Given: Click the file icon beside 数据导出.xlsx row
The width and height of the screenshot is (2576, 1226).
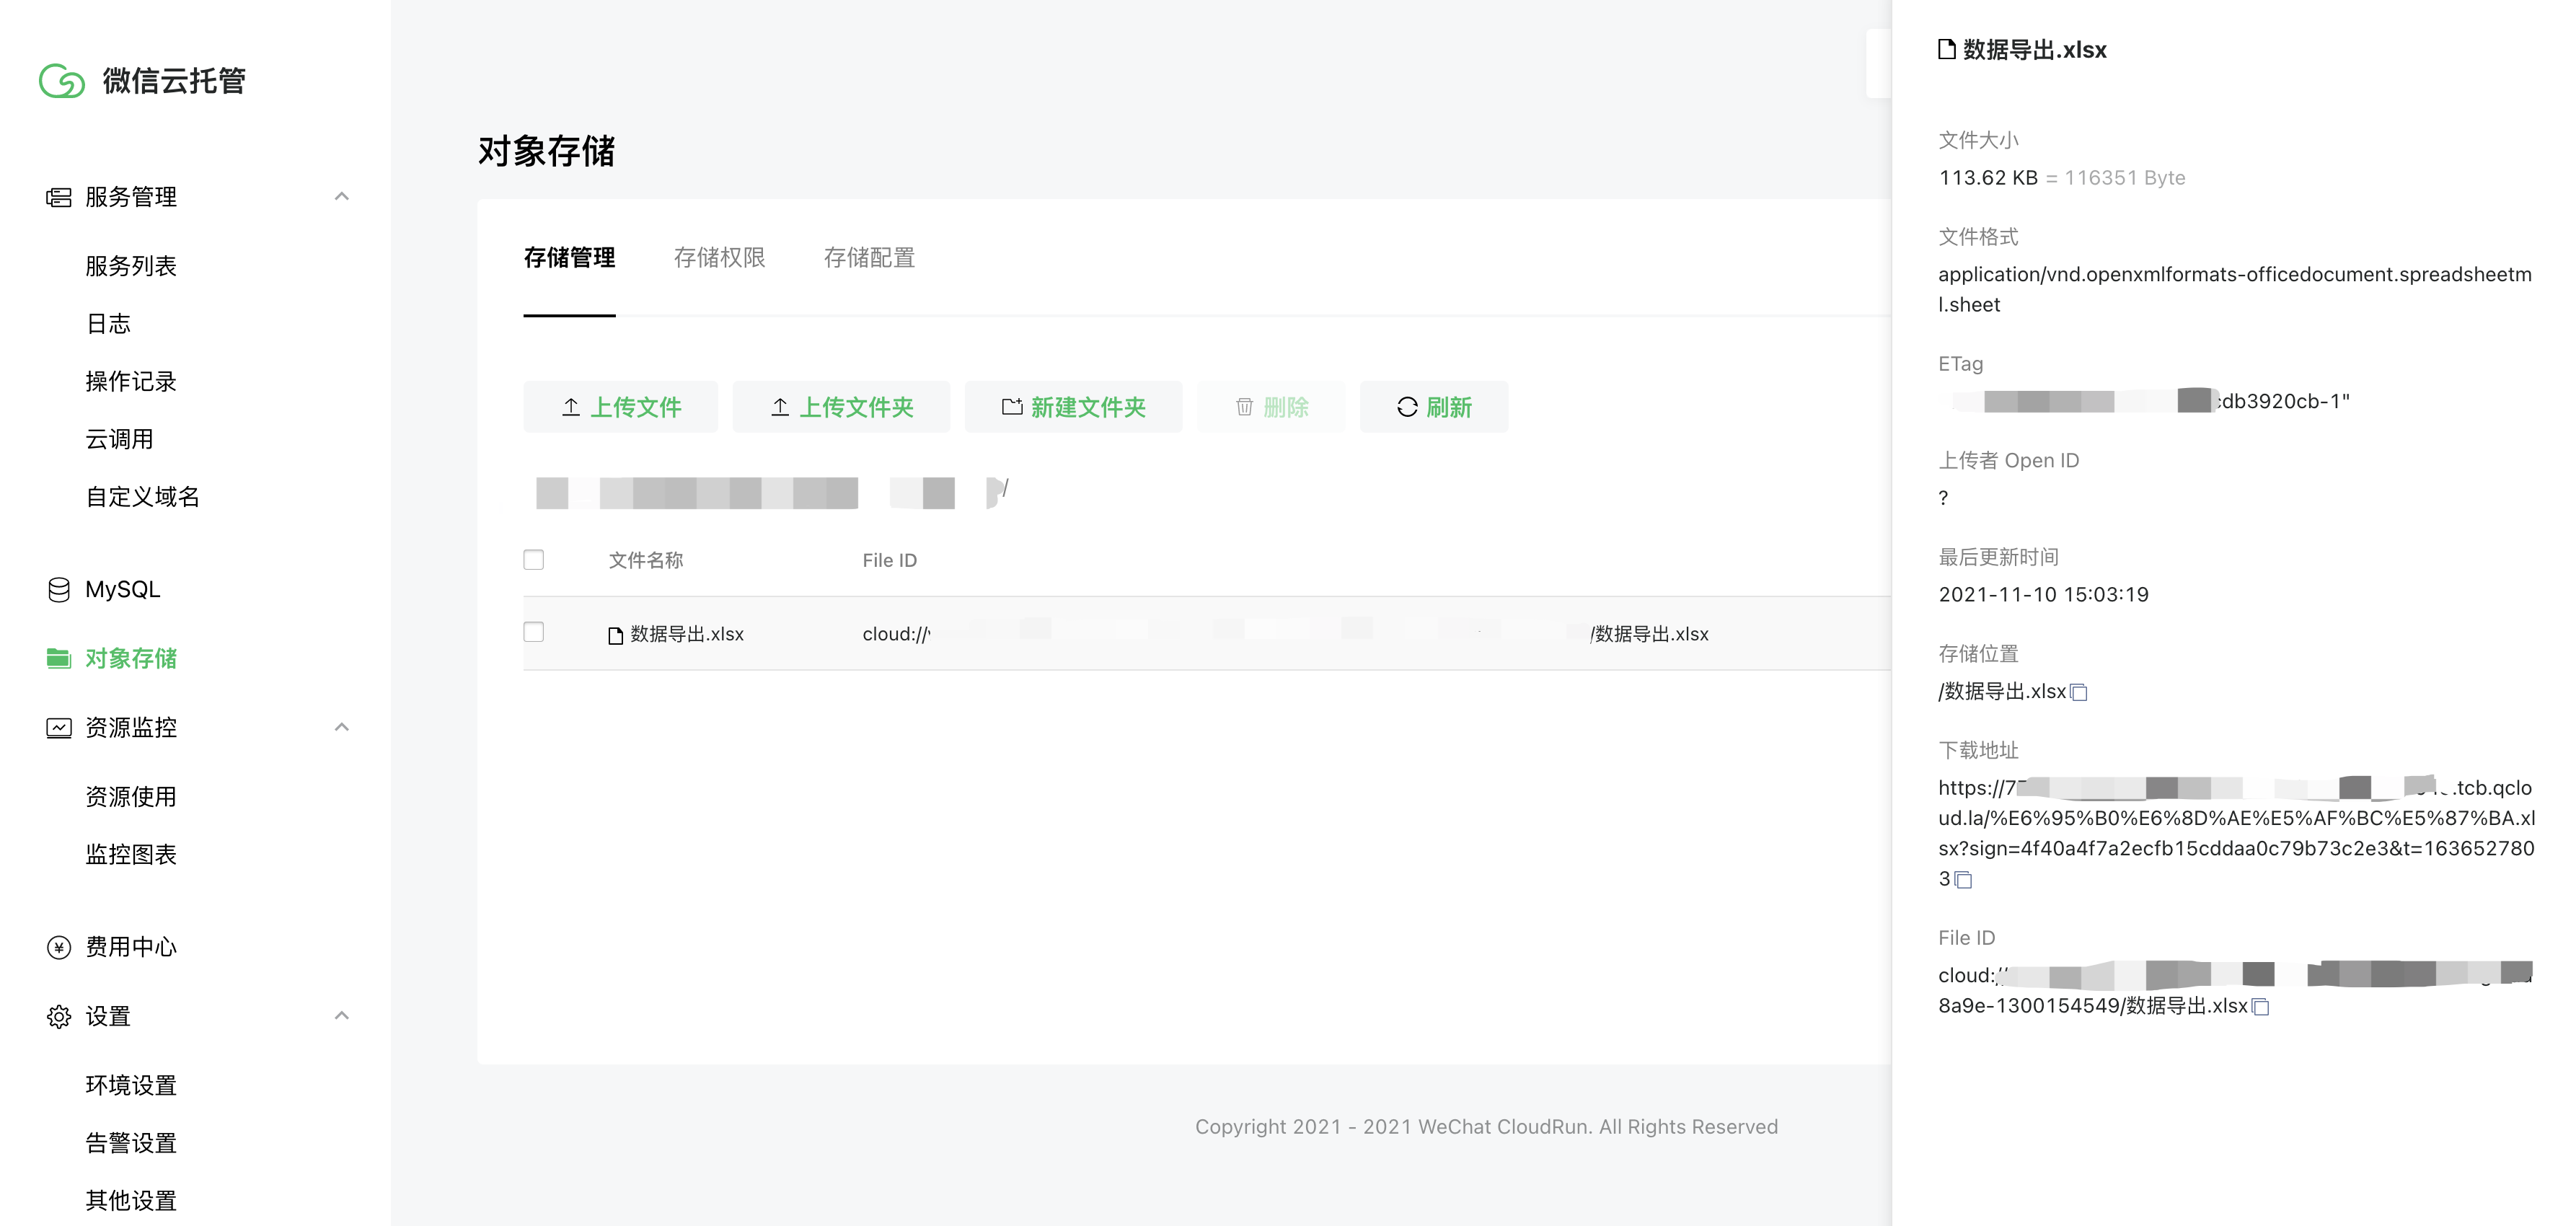Looking at the screenshot, I should click(616, 635).
